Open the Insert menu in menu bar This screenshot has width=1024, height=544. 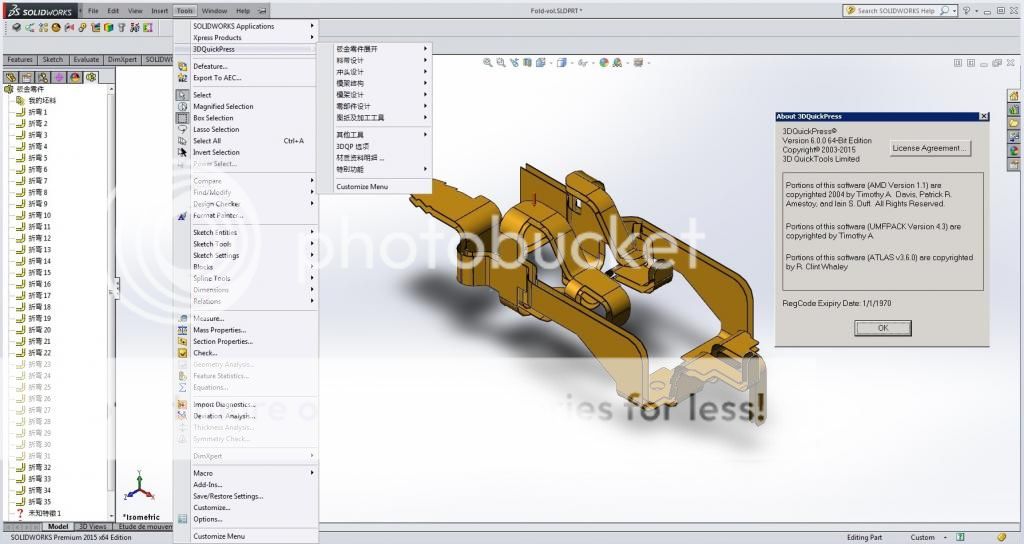160,10
